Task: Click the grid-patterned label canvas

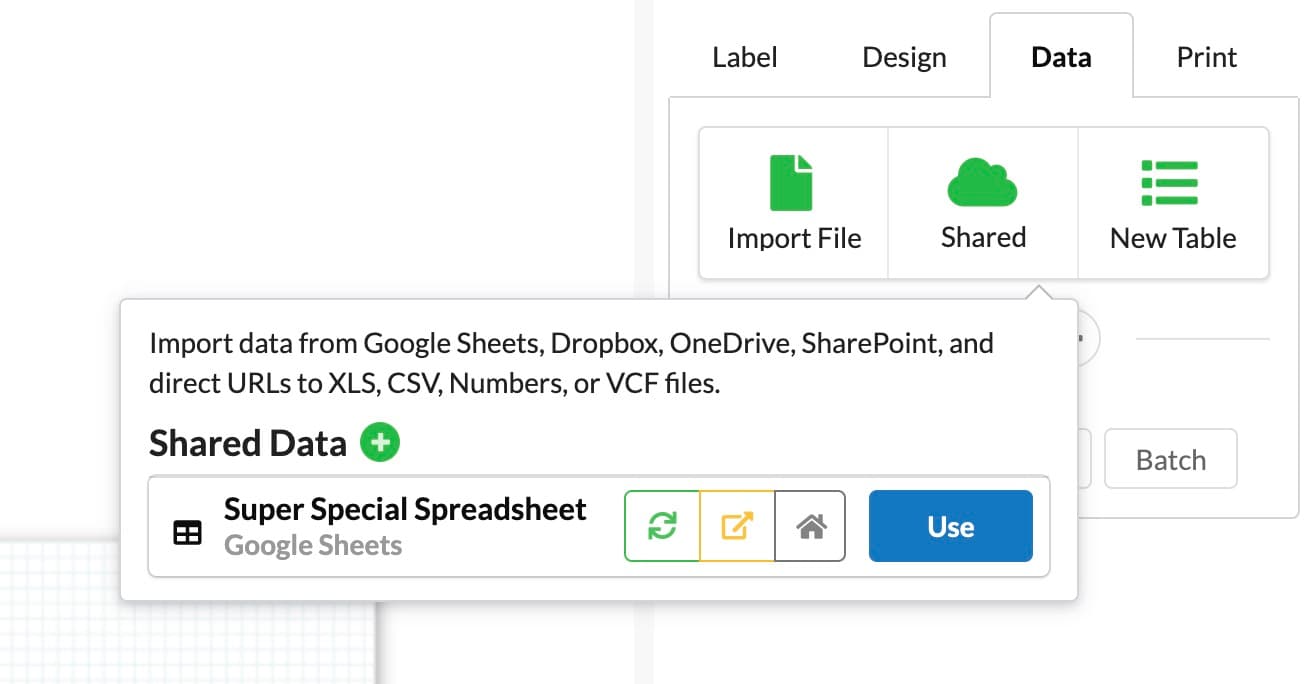Action: (180, 620)
